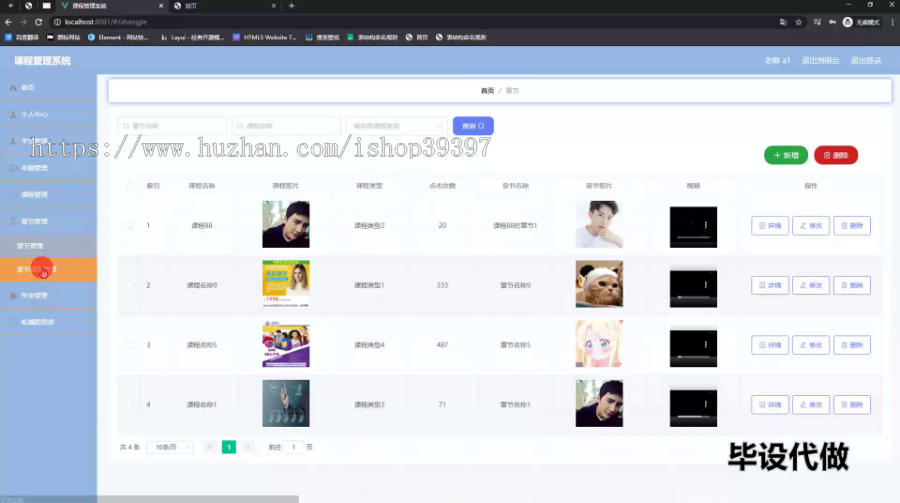The image size is (900, 503).
Task: Click video progress bar in row 4
Action: point(693,416)
